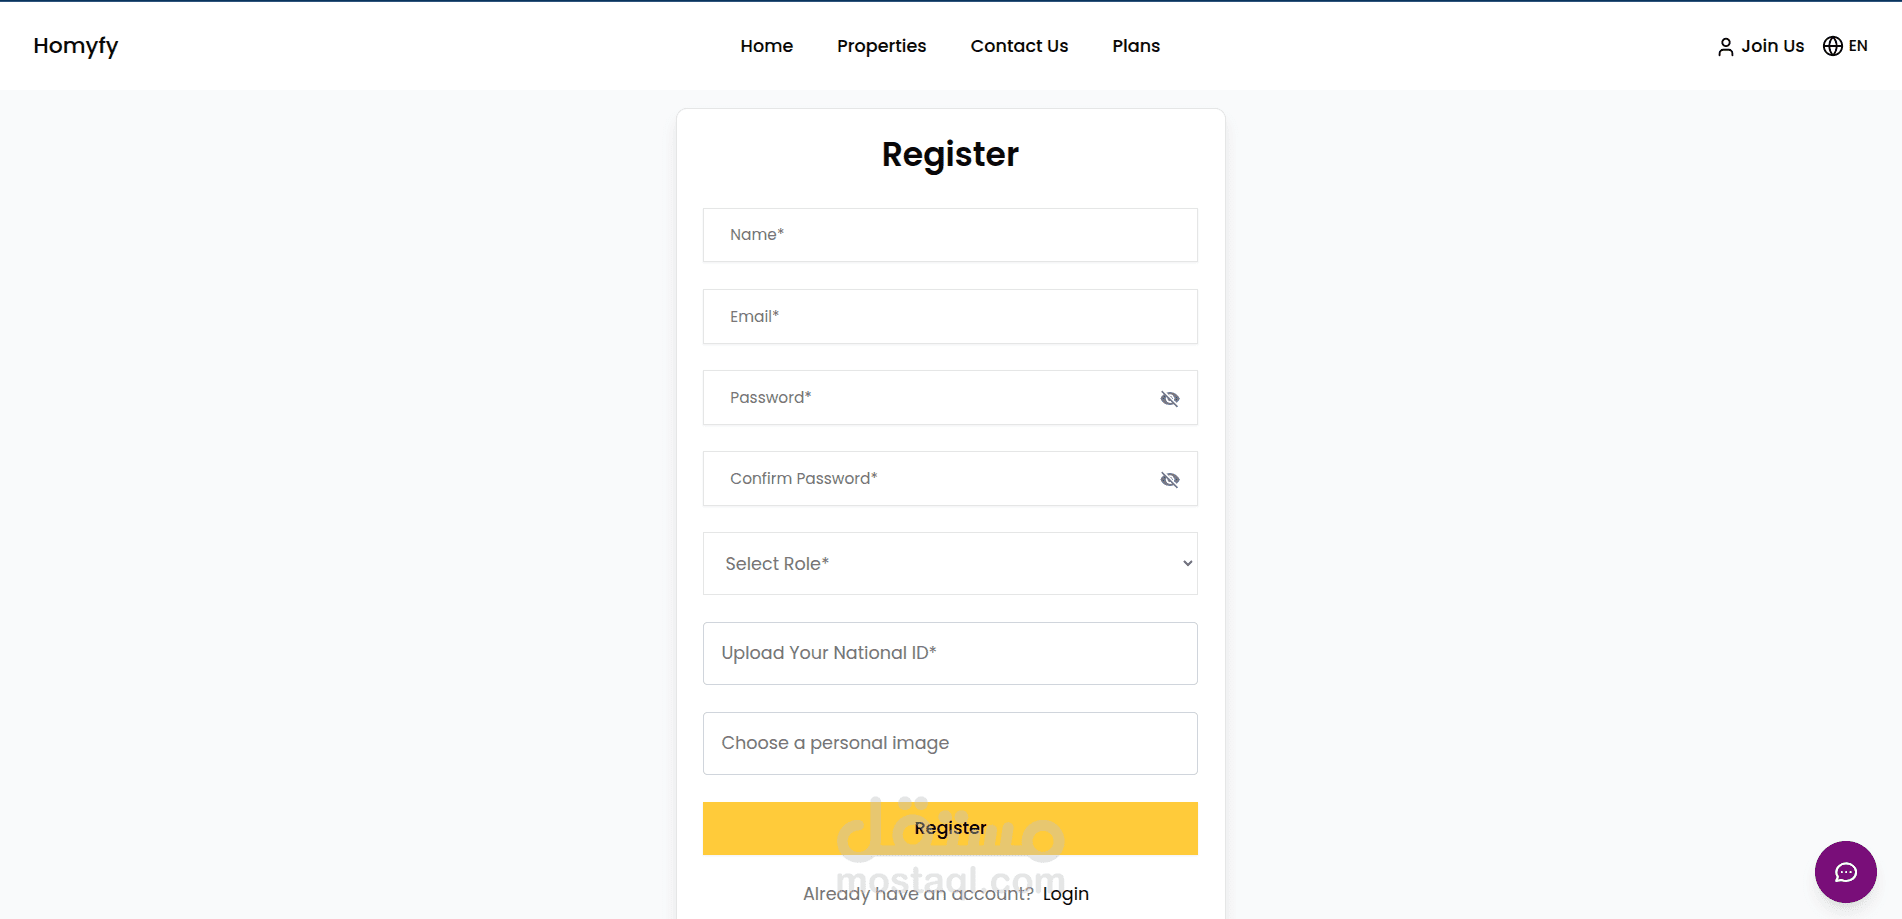Click the globe language icon
This screenshot has height=919, width=1902.
(1832, 46)
